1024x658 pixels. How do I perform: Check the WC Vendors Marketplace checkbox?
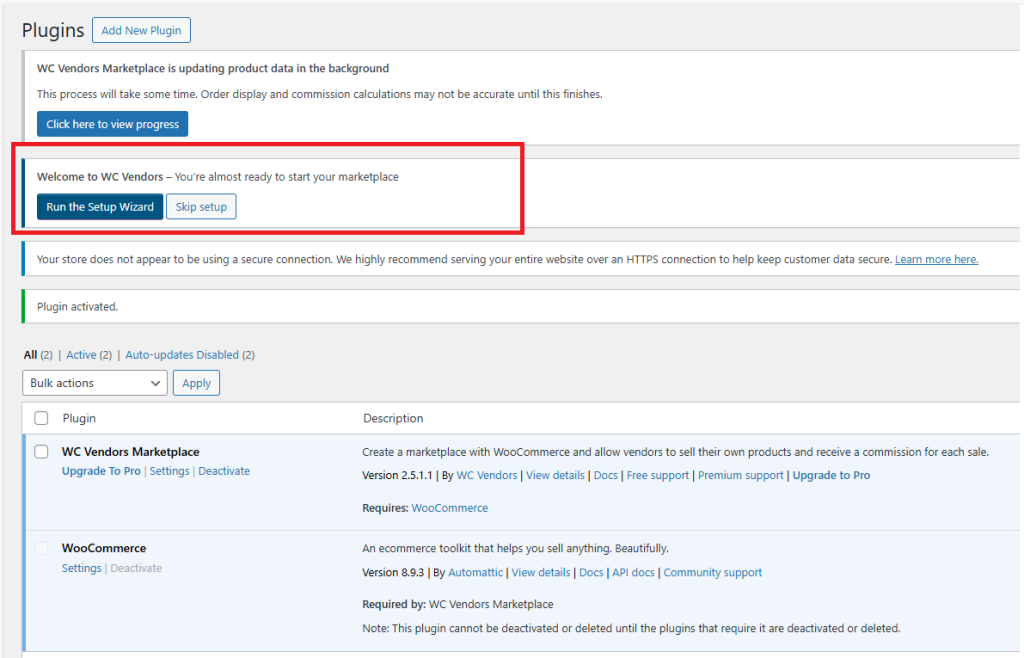(x=39, y=451)
